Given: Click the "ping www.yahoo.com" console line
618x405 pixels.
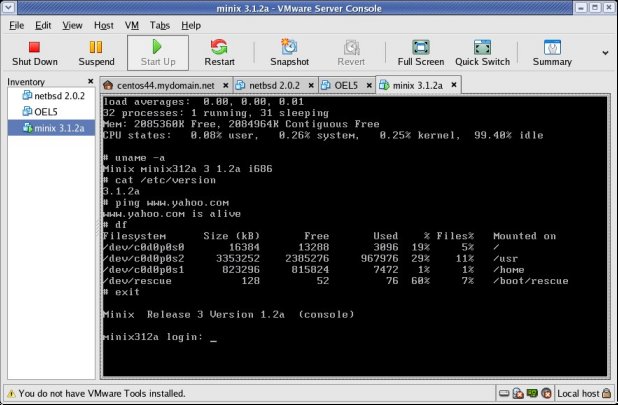Looking at the screenshot, I should pyautogui.click(x=166, y=202).
